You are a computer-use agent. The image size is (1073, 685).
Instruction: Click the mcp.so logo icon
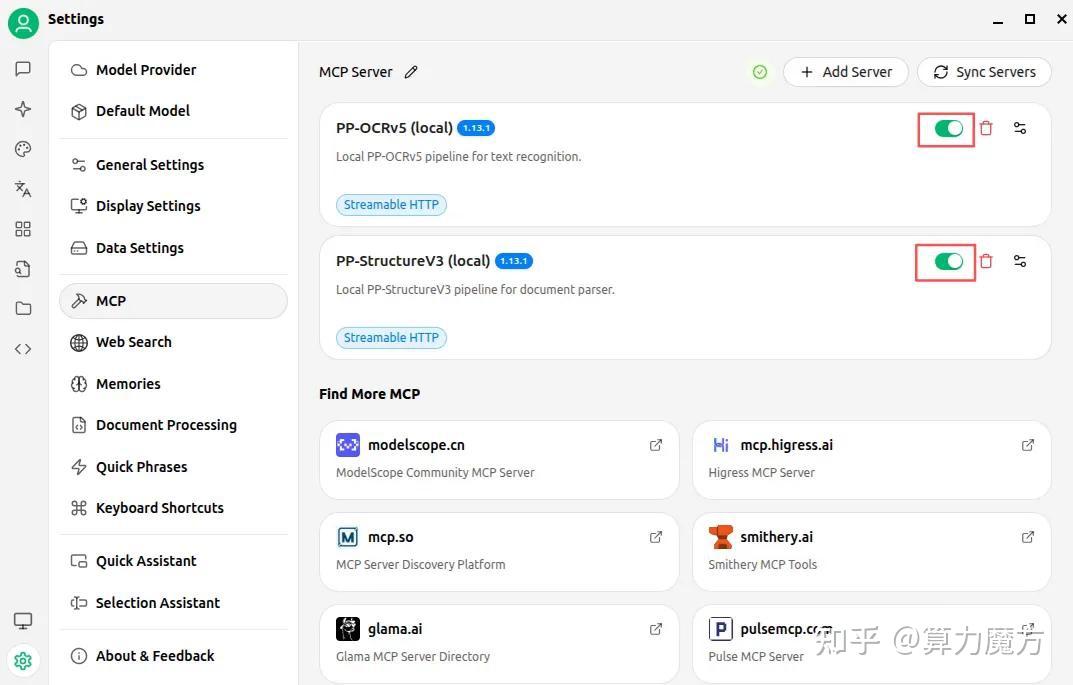coord(348,537)
